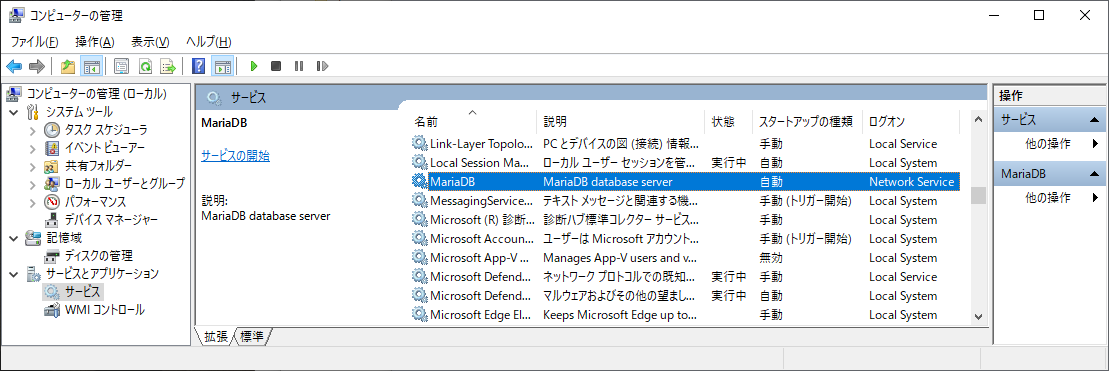This screenshot has width=1109, height=371.
Task: Toggle the Show/Hide Console Tree icon
Action: (91, 66)
